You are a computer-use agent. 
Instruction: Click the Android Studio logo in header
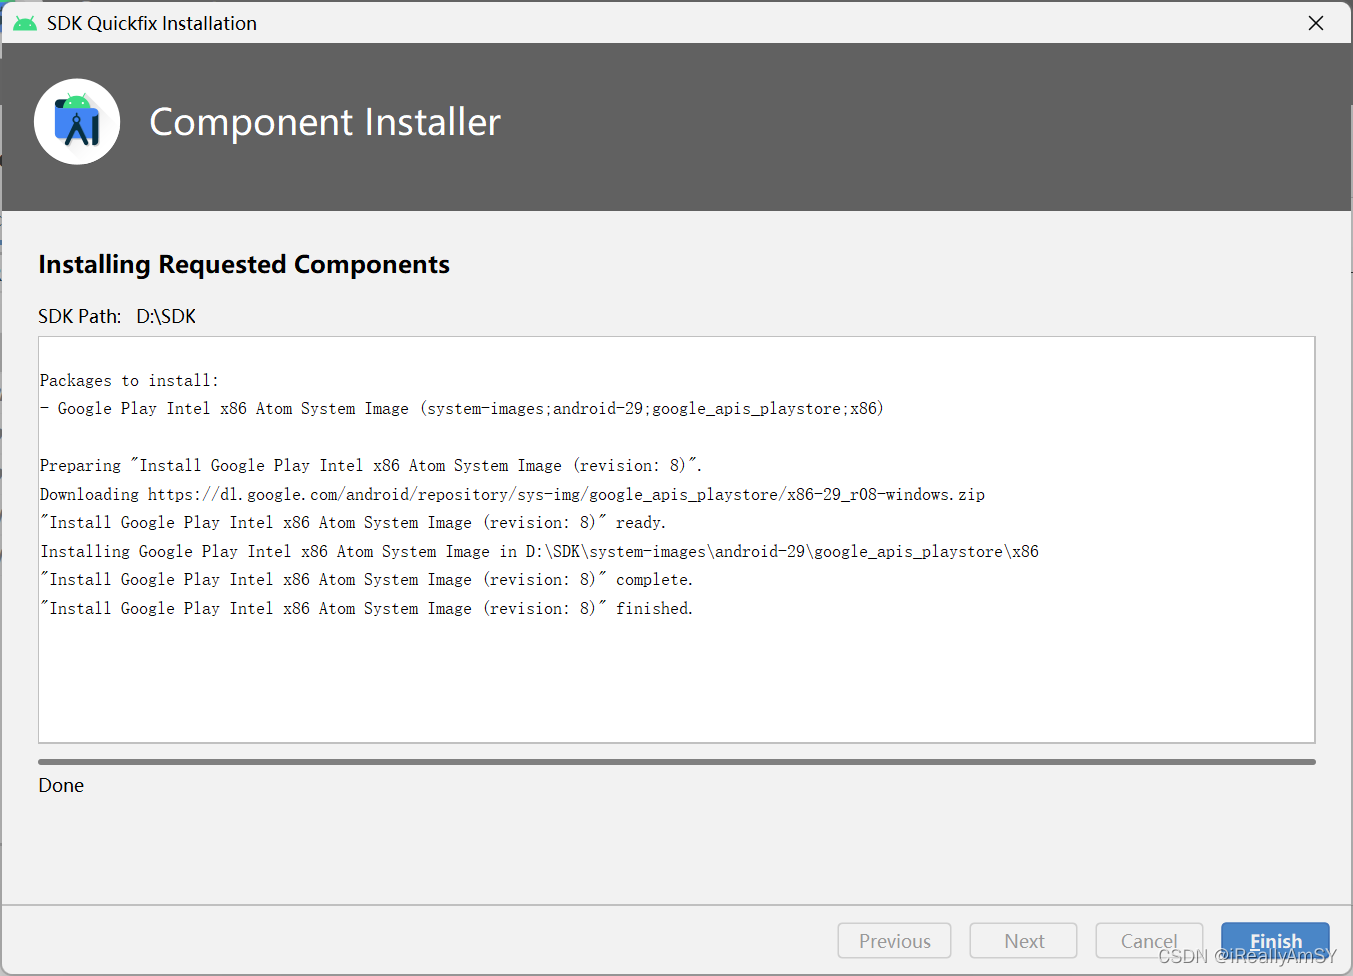click(77, 122)
